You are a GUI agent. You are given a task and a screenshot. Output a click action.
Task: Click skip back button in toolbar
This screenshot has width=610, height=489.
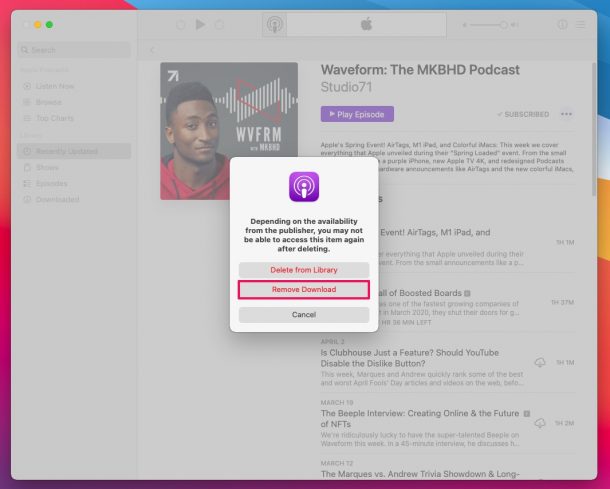[x=181, y=25]
